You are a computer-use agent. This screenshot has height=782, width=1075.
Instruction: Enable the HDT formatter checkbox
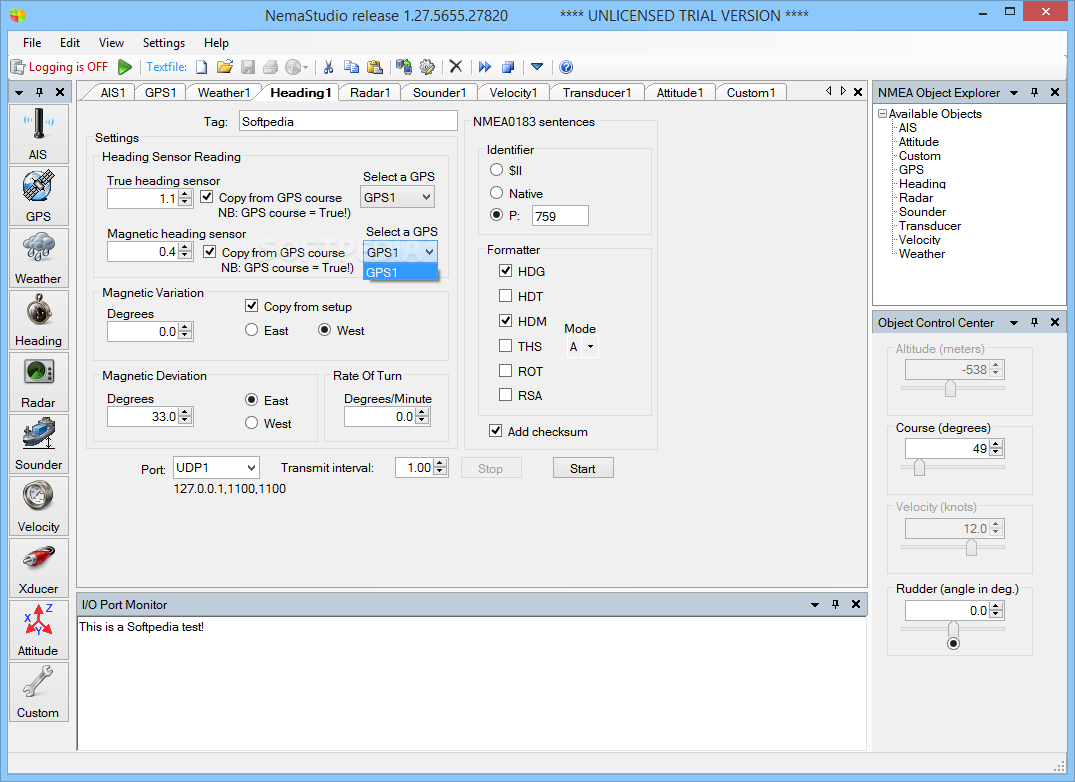[505, 295]
